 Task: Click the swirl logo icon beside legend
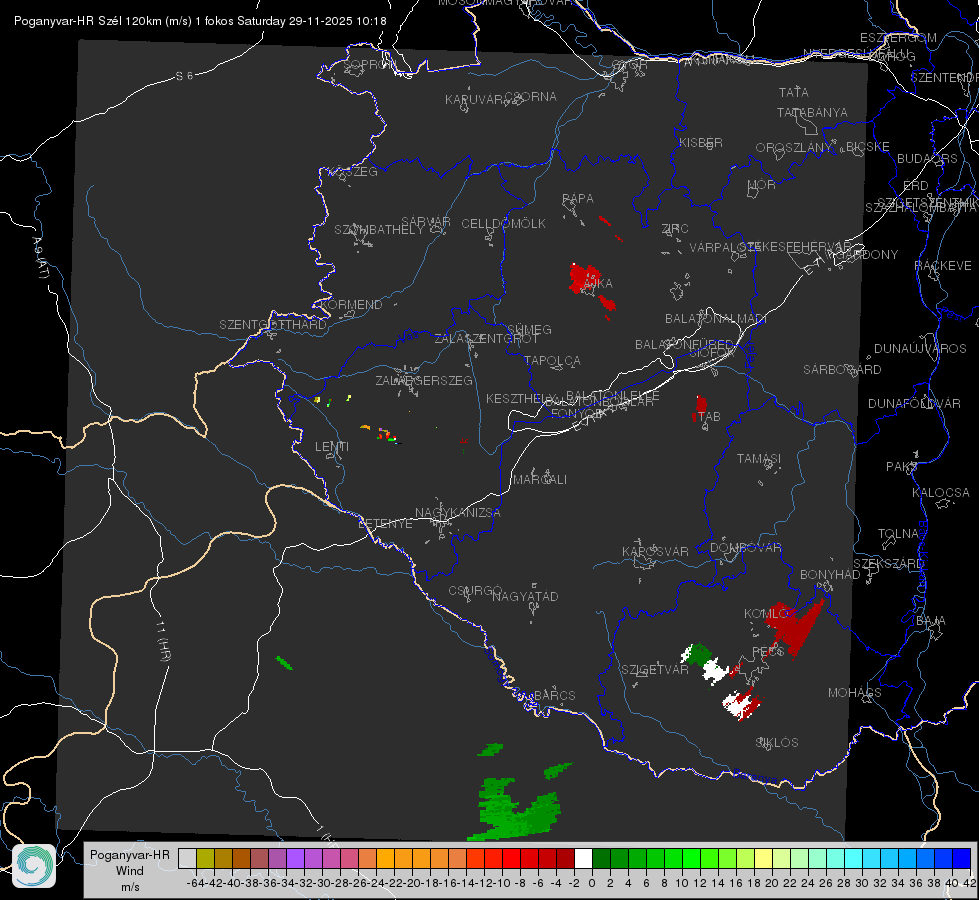pyautogui.click(x=34, y=866)
